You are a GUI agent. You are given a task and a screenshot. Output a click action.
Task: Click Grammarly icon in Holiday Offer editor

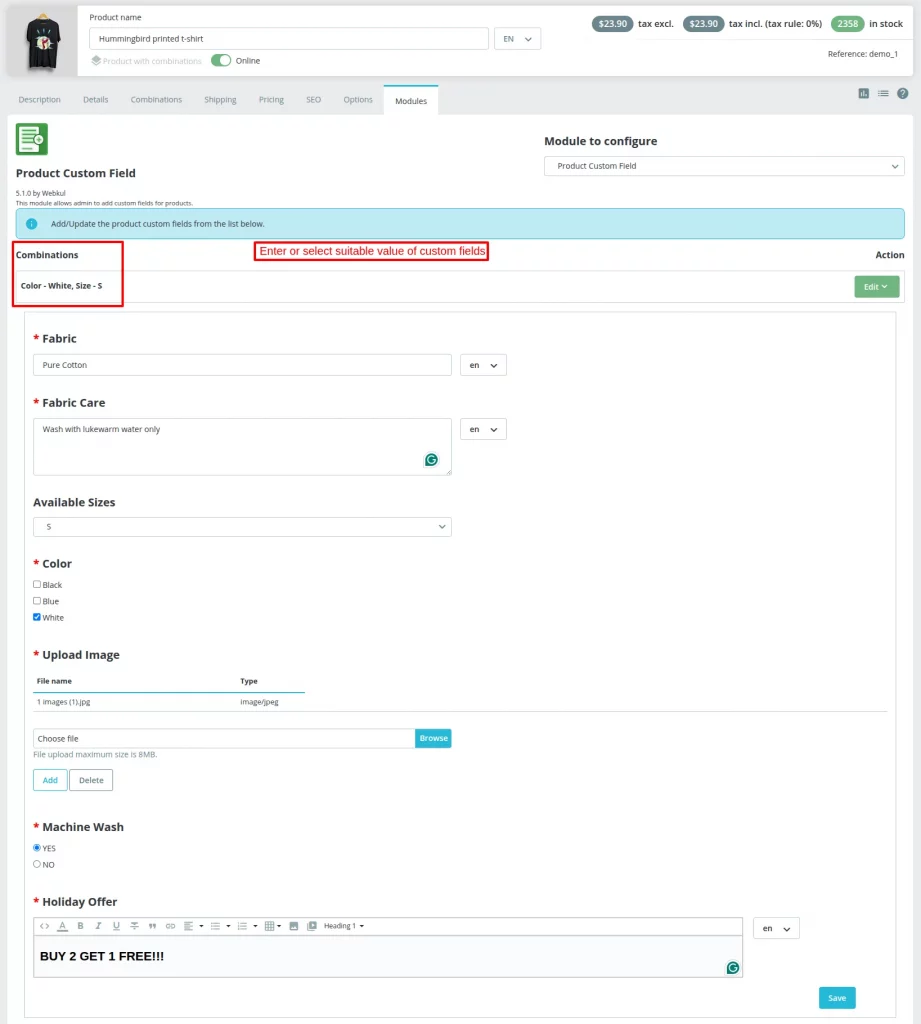coord(733,967)
